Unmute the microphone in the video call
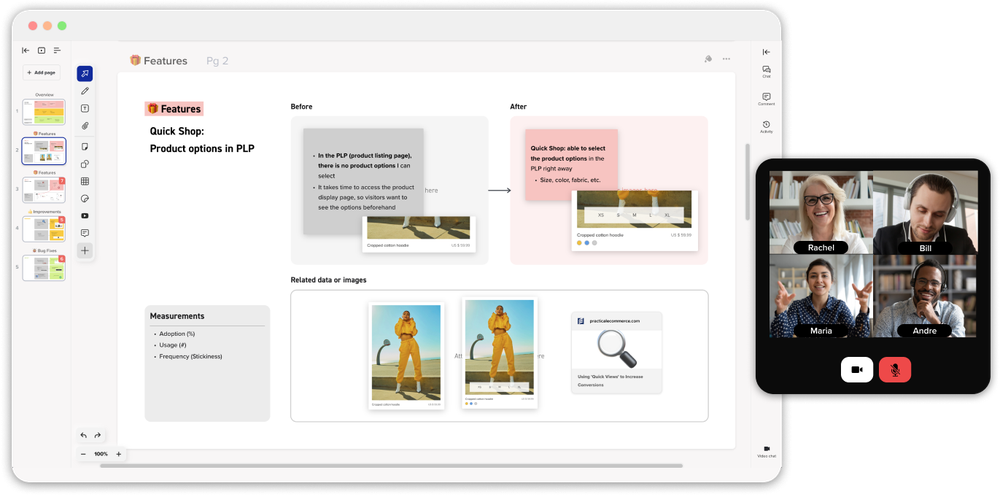Screen dimensions: 1000x495 click(895, 370)
